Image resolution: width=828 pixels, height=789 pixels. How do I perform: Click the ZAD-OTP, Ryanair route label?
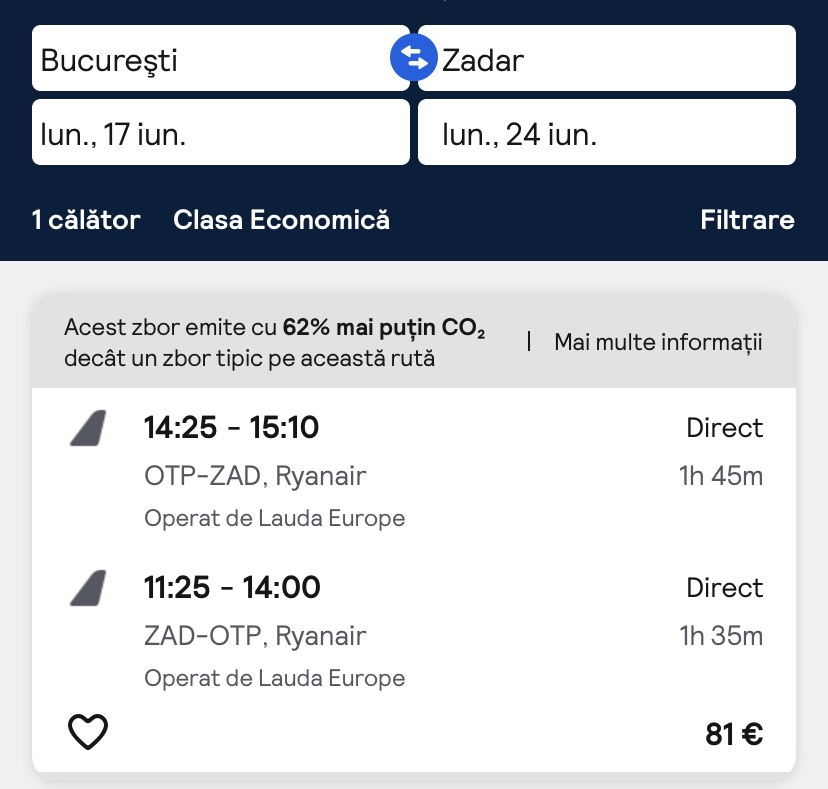click(x=255, y=635)
